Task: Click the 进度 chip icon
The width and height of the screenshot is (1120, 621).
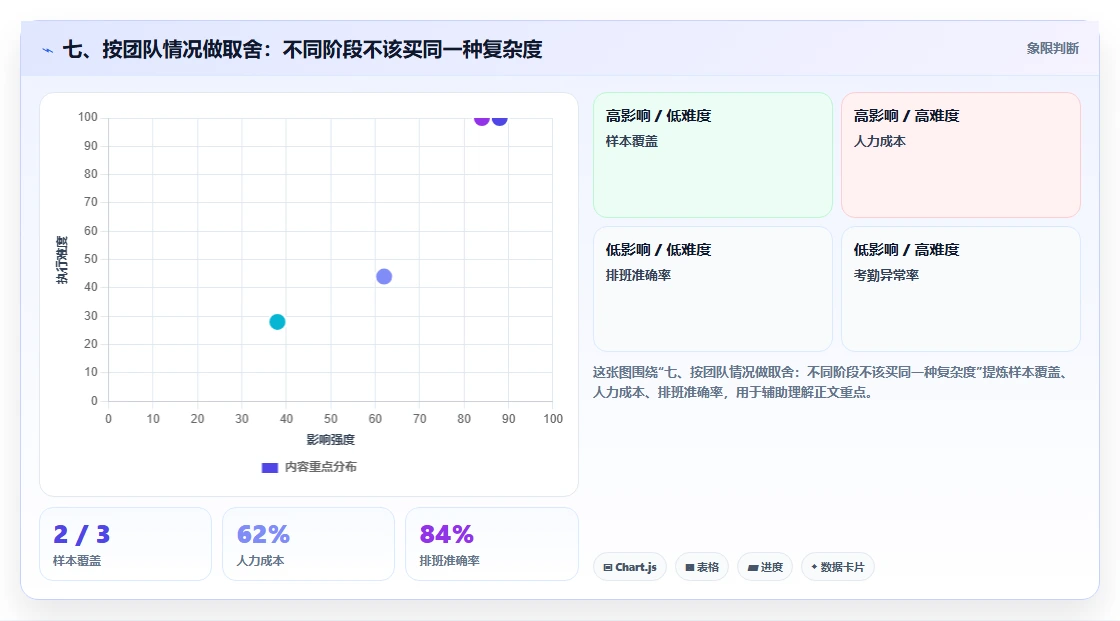Action: 753,567
